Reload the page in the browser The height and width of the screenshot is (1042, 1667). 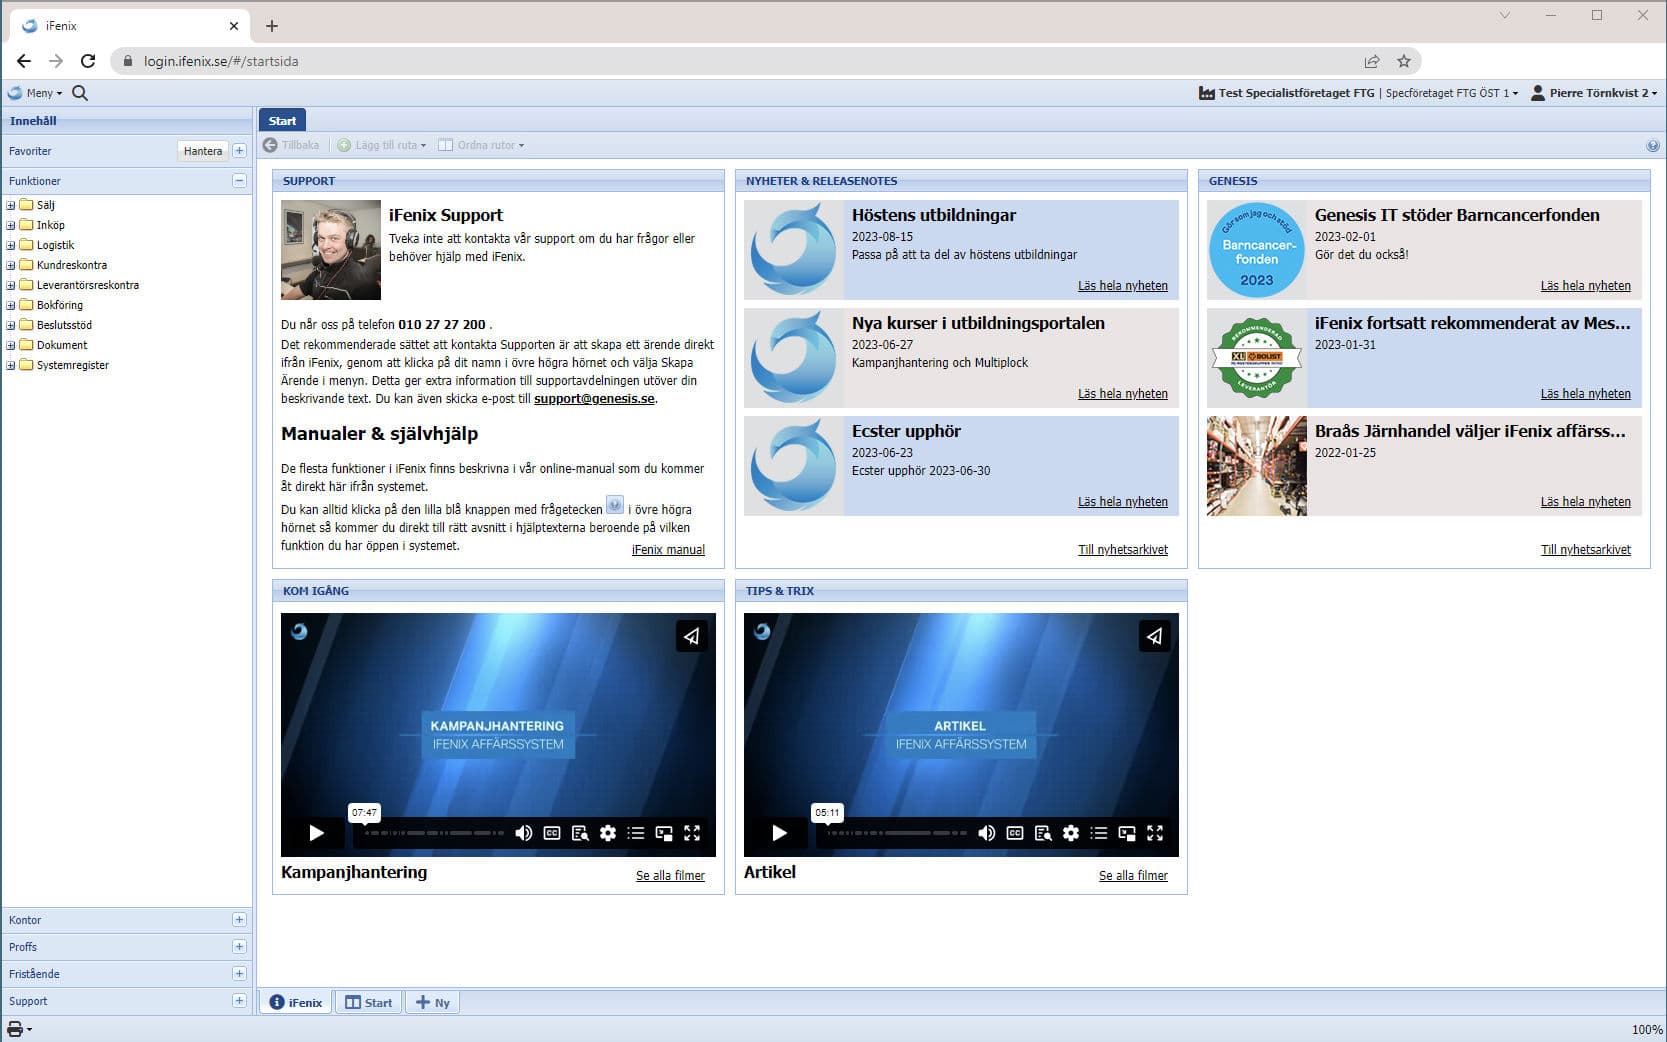click(x=88, y=61)
